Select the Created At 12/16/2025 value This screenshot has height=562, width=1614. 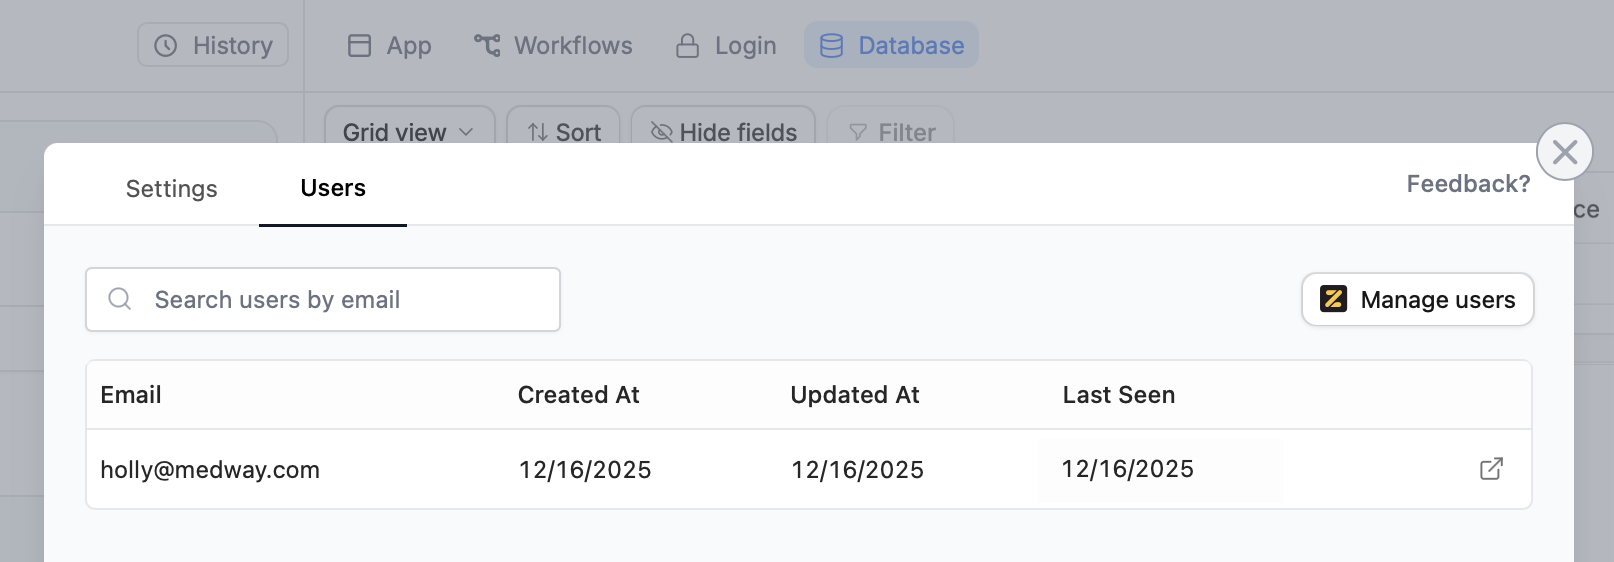(x=585, y=470)
